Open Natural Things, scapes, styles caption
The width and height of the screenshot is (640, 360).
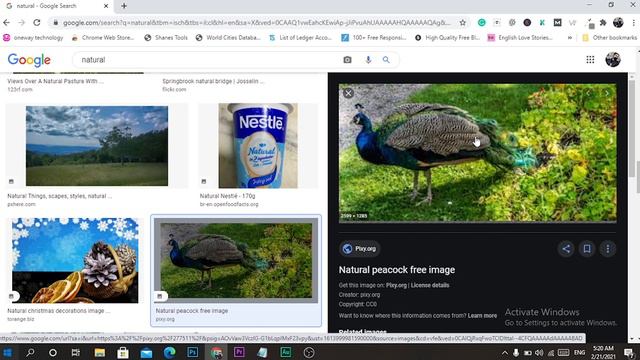[60, 196]
